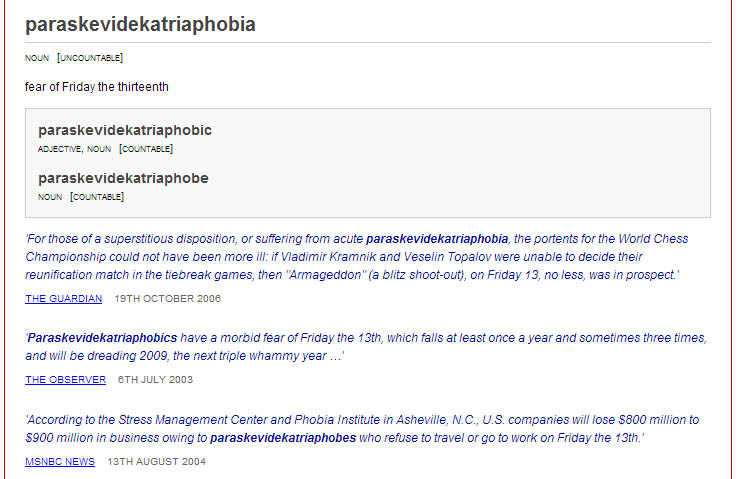Click bold paraskevidekatriaphobia in the Guardian quote

[438, 239]
